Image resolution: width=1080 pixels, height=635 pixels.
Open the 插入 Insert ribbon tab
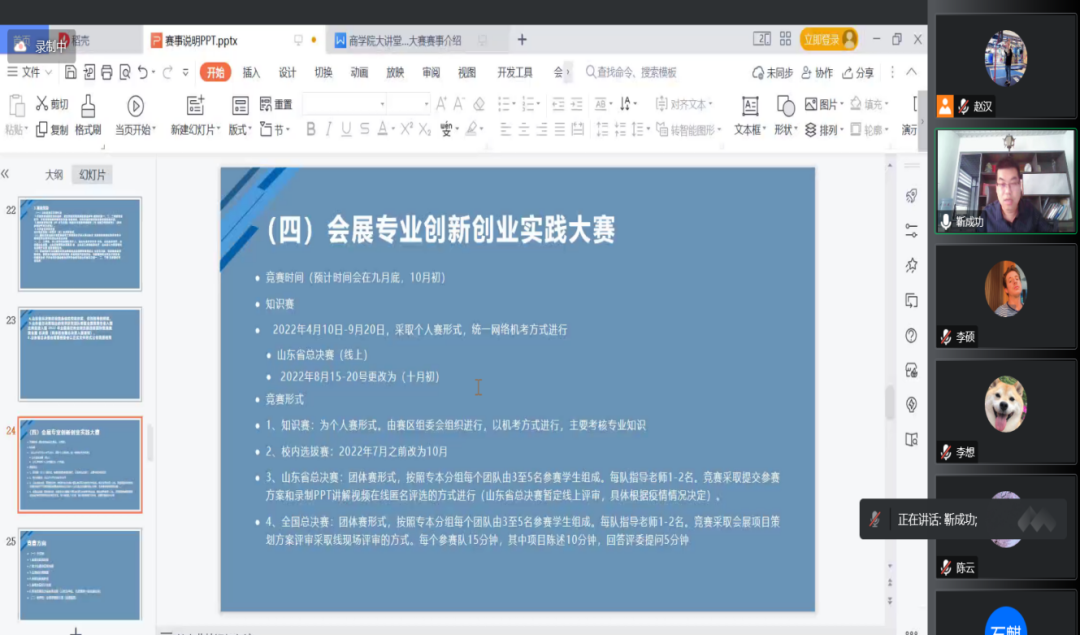(251, 72)
